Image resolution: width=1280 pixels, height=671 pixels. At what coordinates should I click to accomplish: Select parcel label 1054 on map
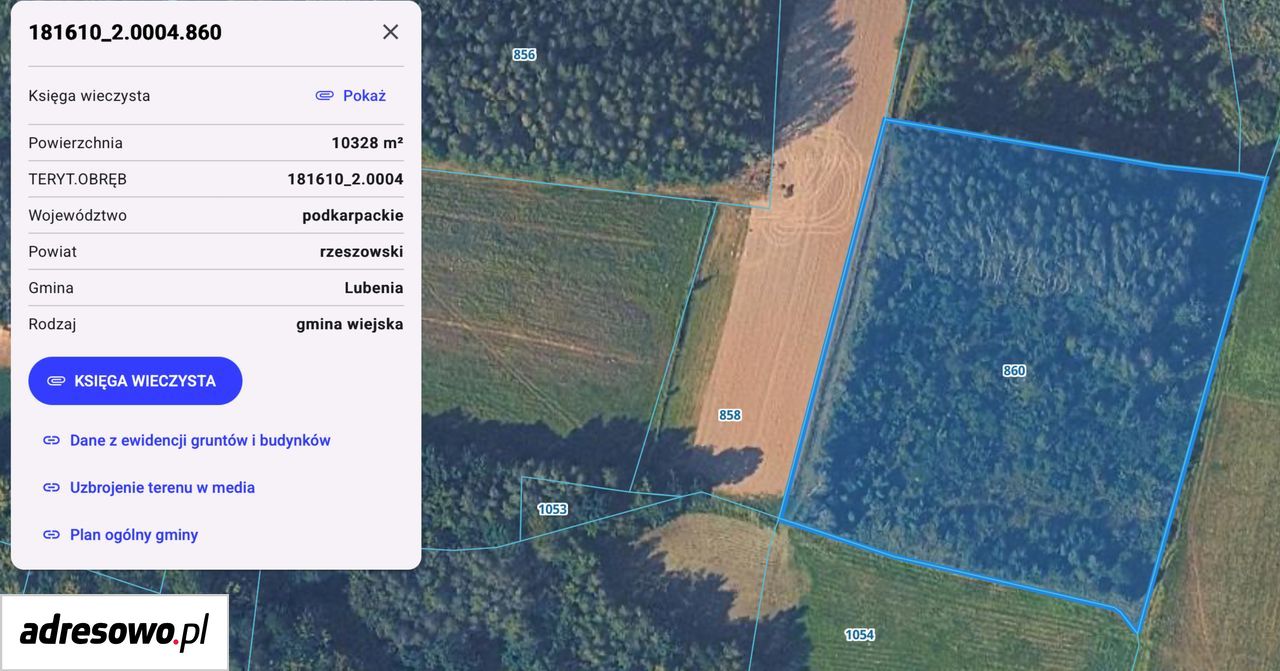[859, 635]
